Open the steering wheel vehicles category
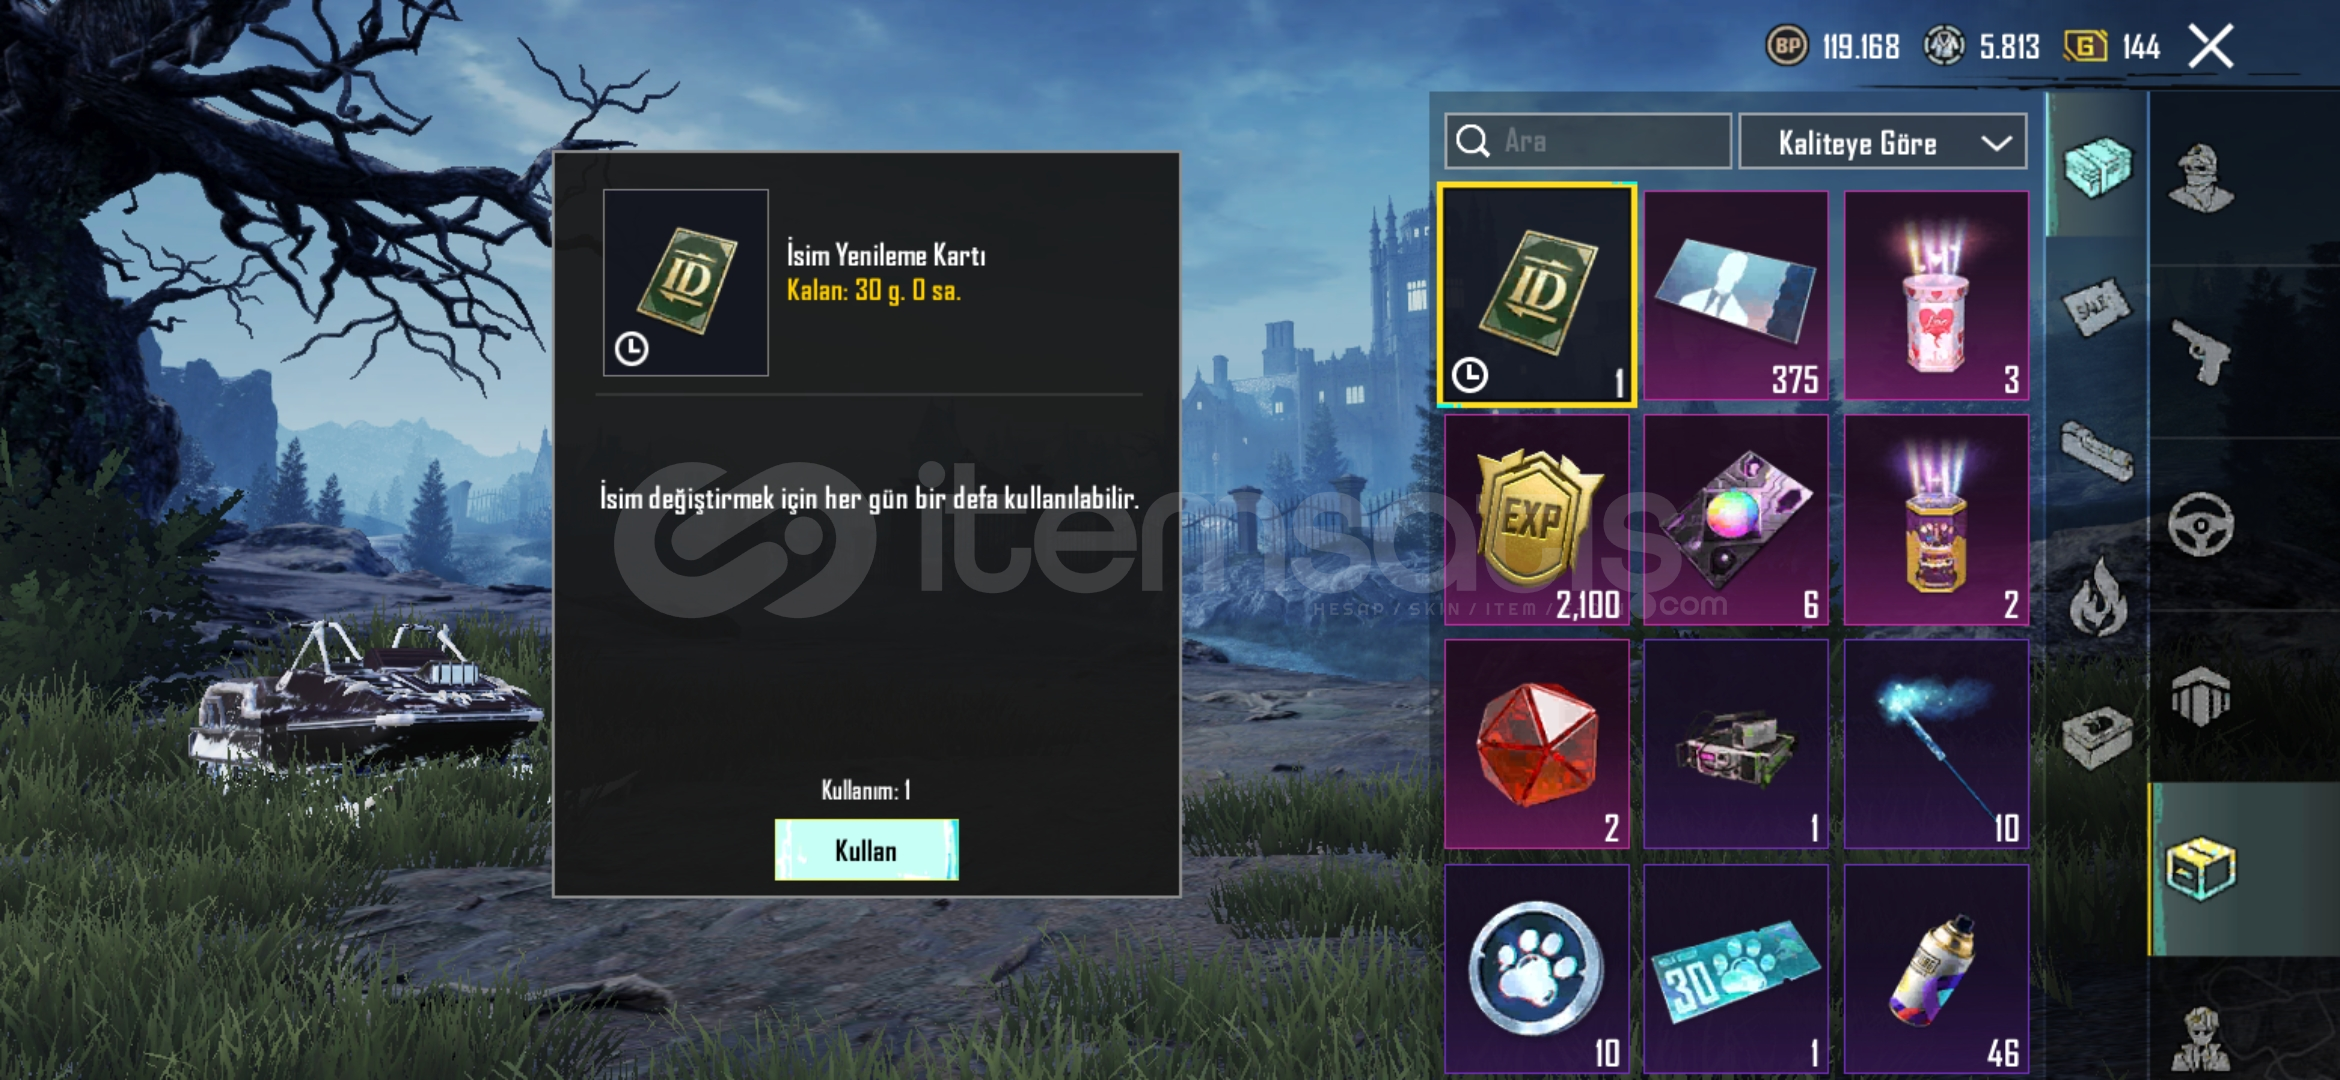The height and width of the screenshot is (1080, 2340). [2201, 524]
